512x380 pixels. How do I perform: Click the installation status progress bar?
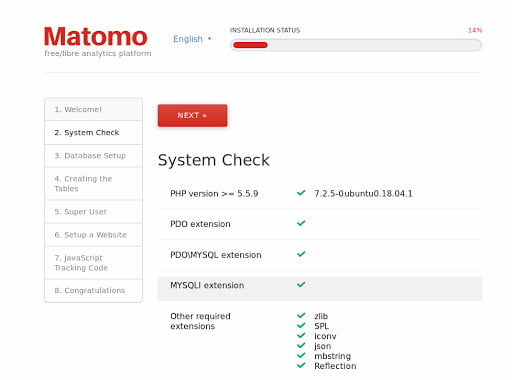356,45
